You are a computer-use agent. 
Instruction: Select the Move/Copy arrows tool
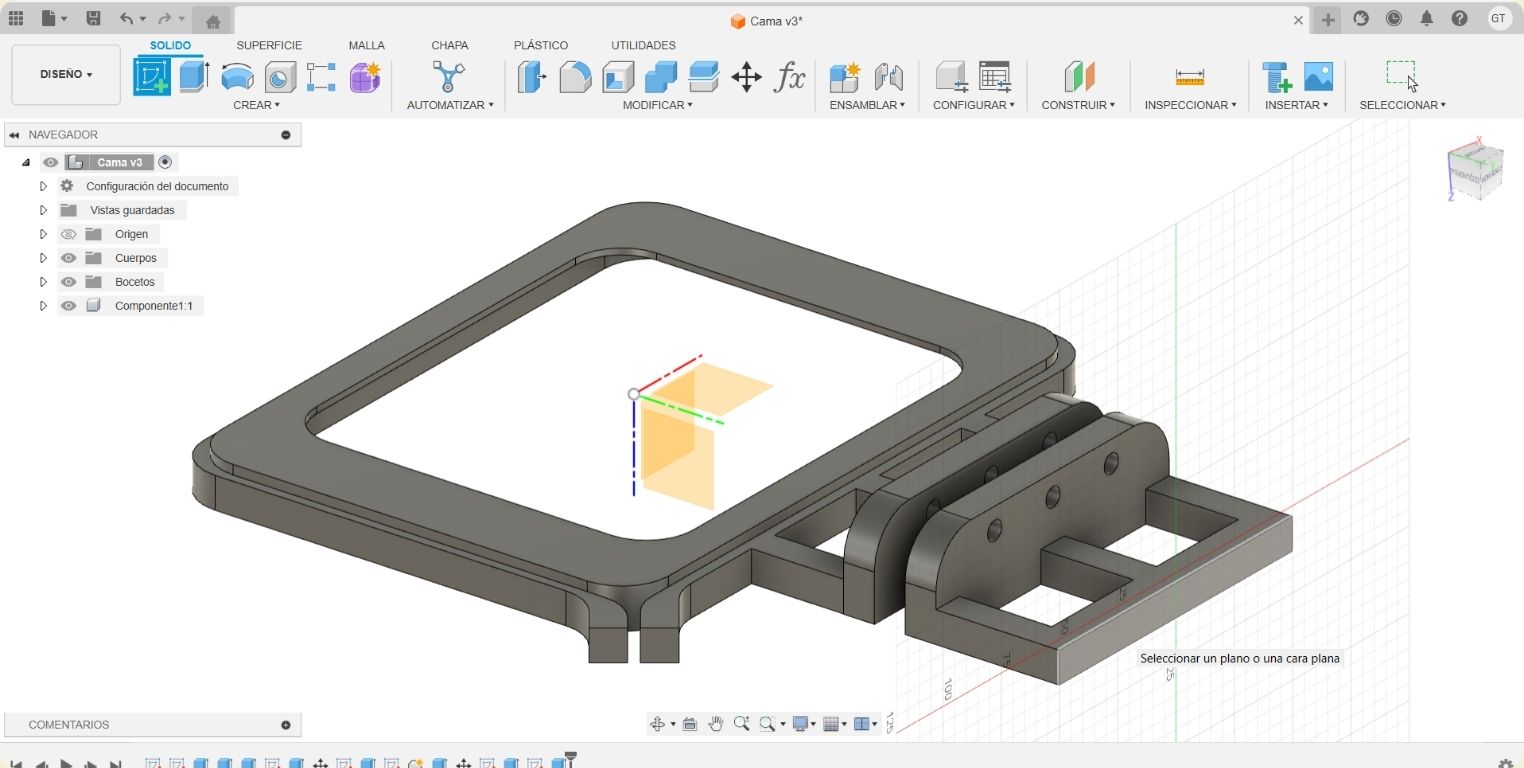tap(746, 77)
